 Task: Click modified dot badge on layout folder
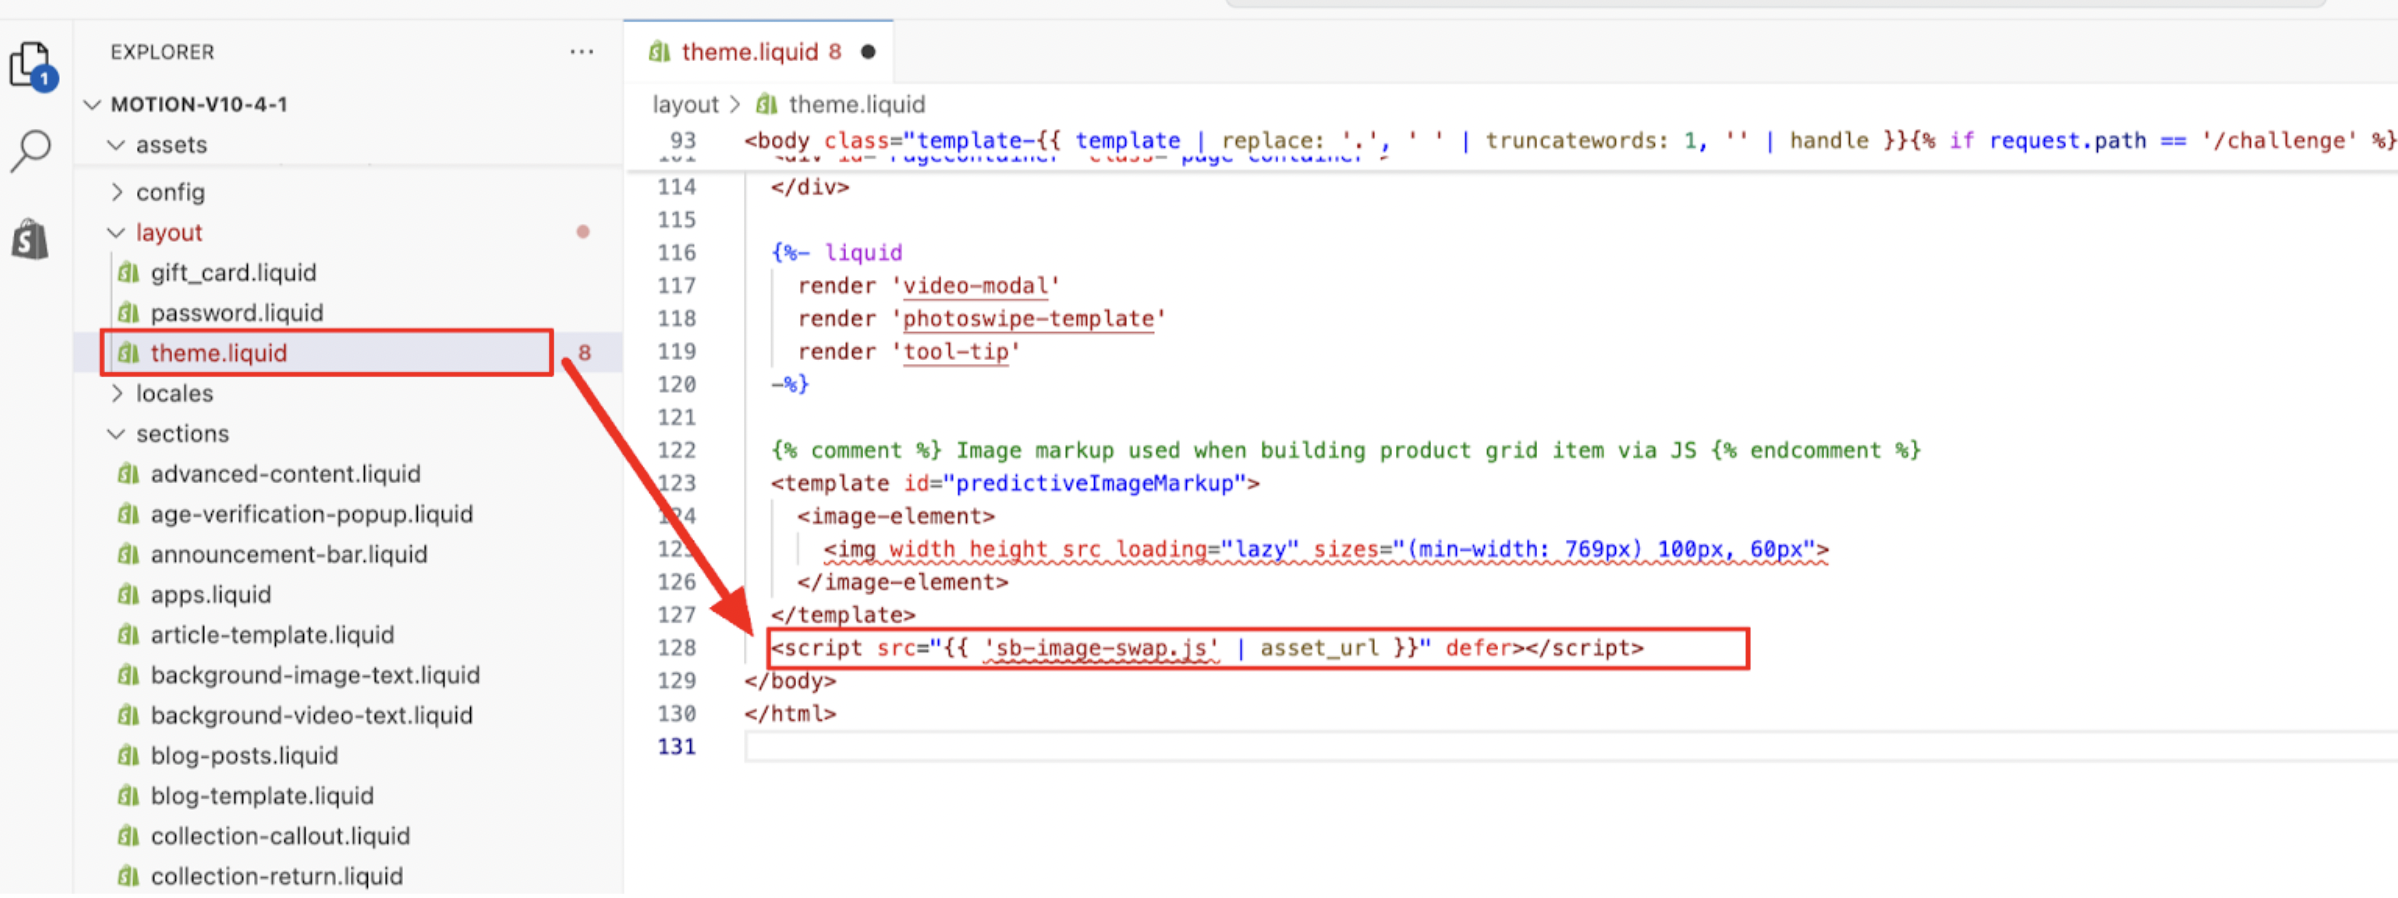583,232
